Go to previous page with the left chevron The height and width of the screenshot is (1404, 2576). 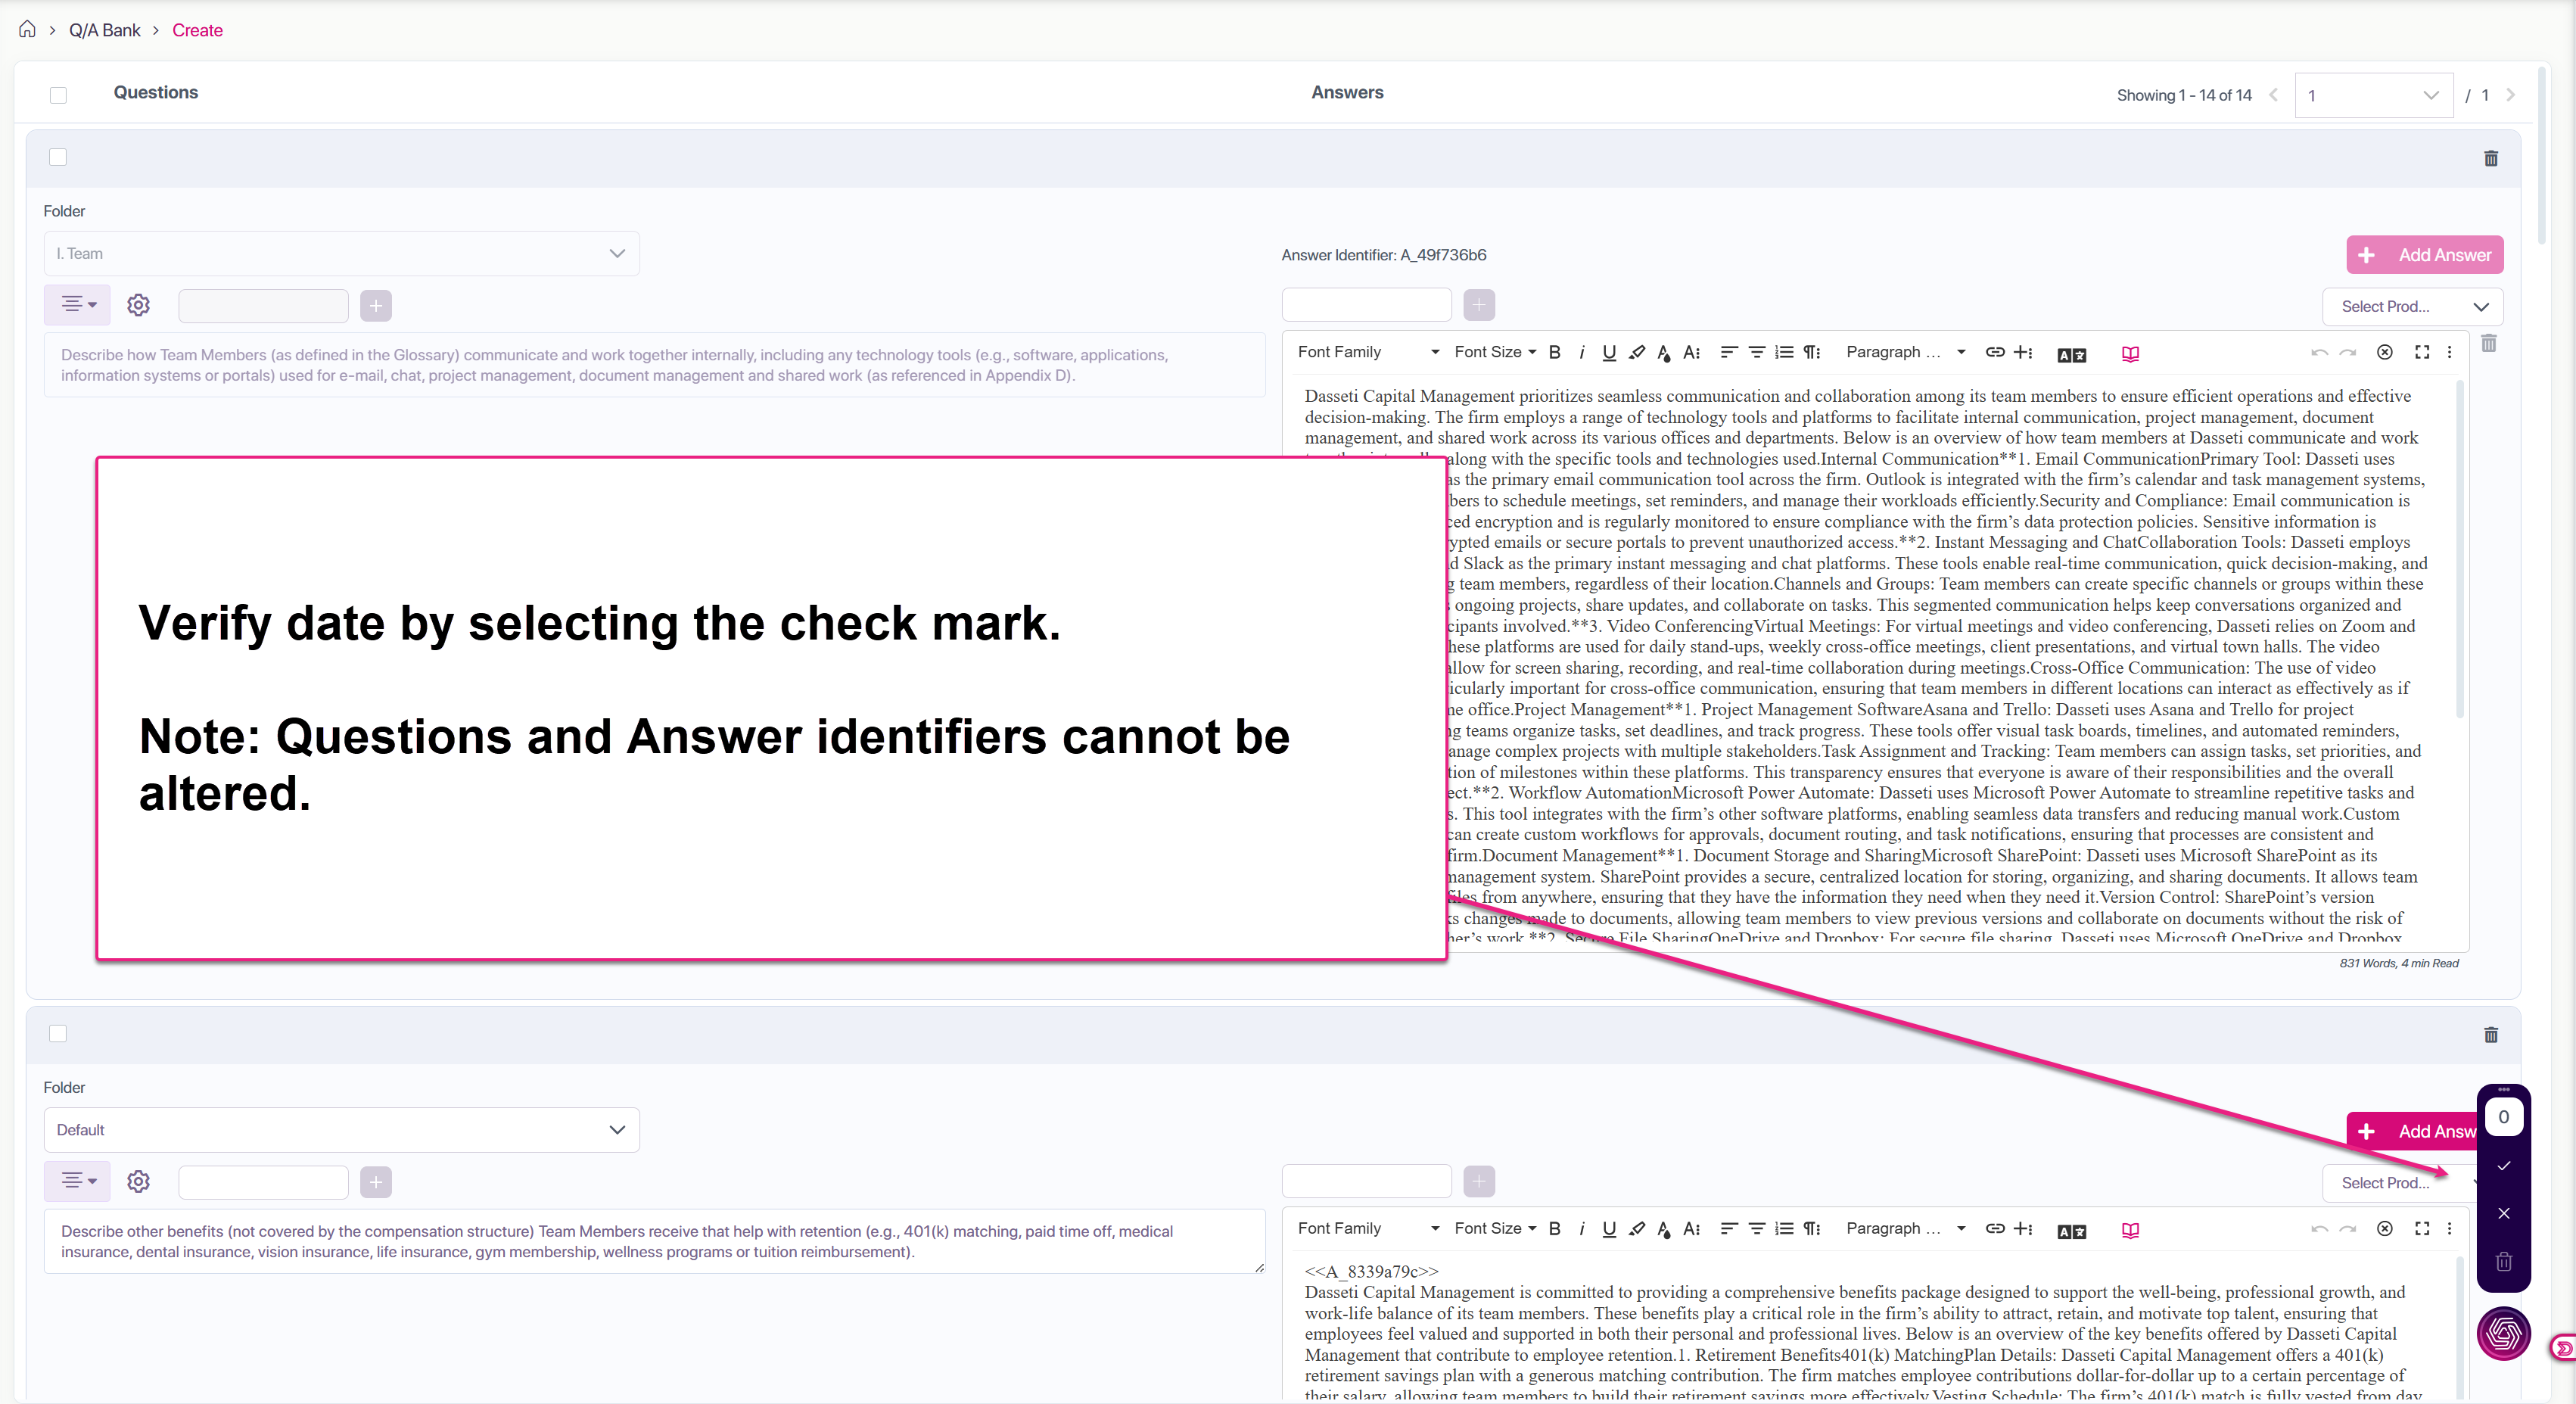[x=2273, y=95]
